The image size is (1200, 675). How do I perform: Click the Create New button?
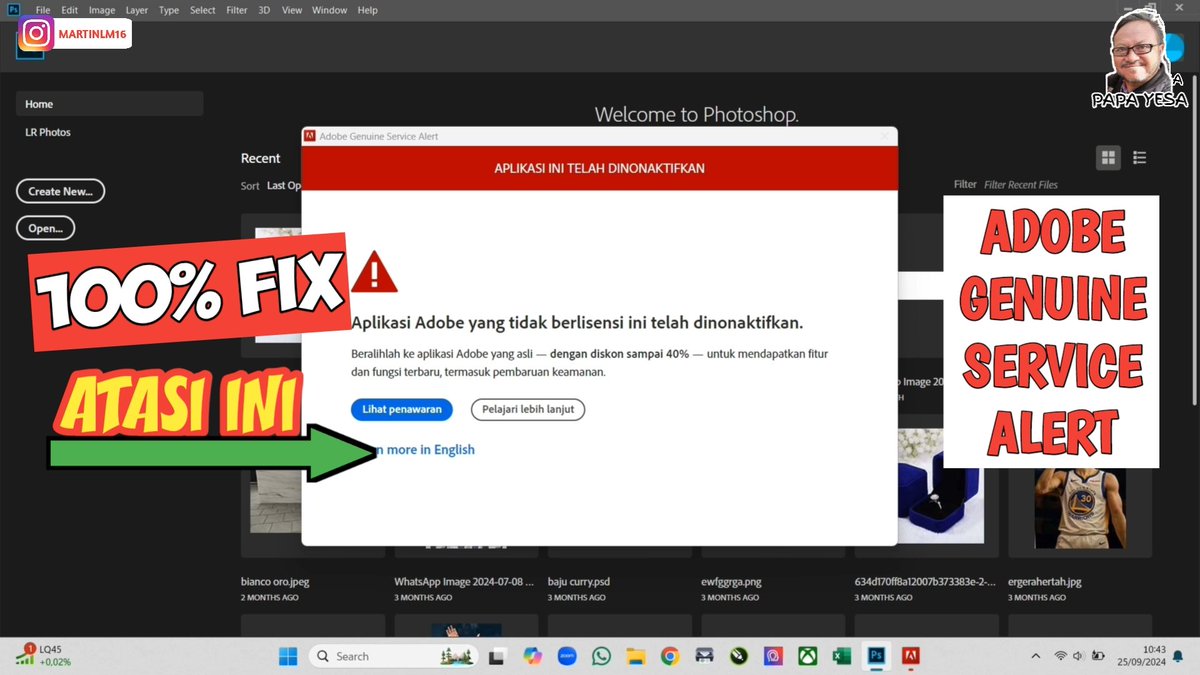click(61, 191)
